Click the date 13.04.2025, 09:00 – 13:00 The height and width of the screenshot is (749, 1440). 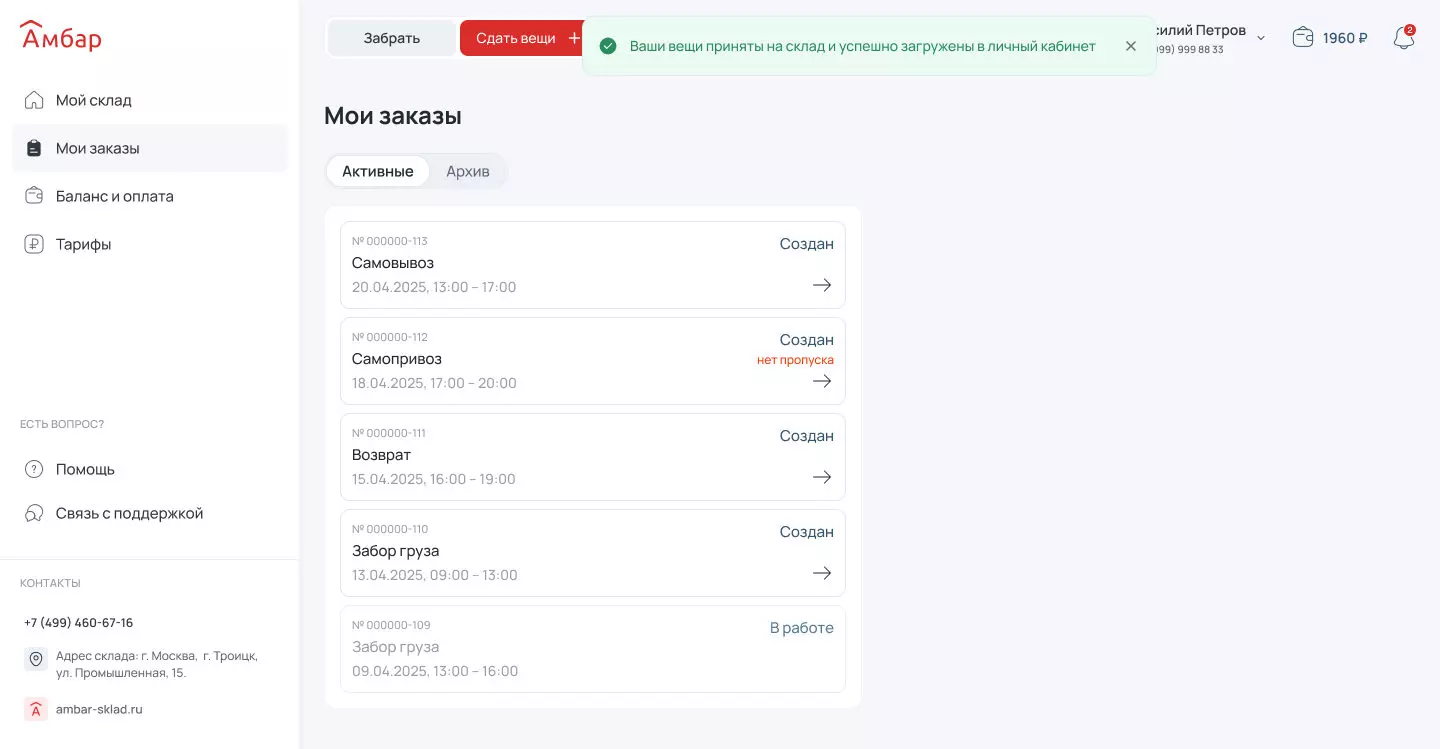[x=435, y=575]
